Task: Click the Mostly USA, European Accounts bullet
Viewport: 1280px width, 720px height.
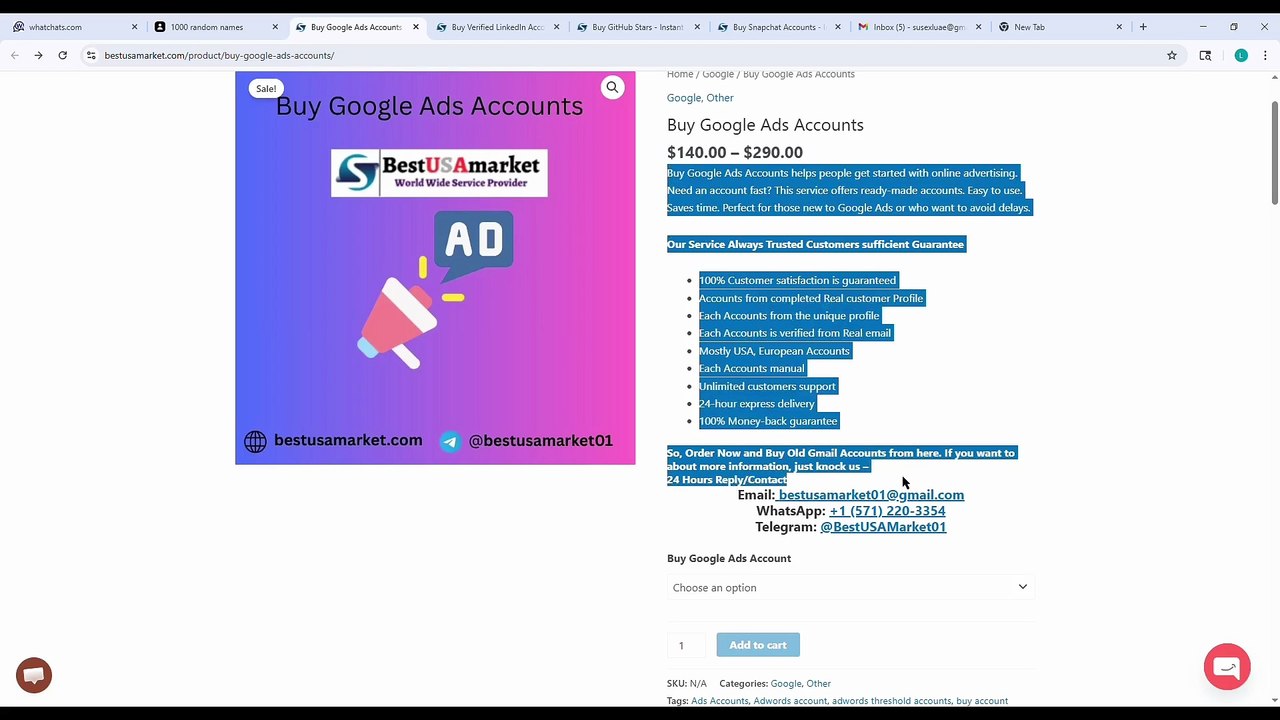Action: (774, 351)
